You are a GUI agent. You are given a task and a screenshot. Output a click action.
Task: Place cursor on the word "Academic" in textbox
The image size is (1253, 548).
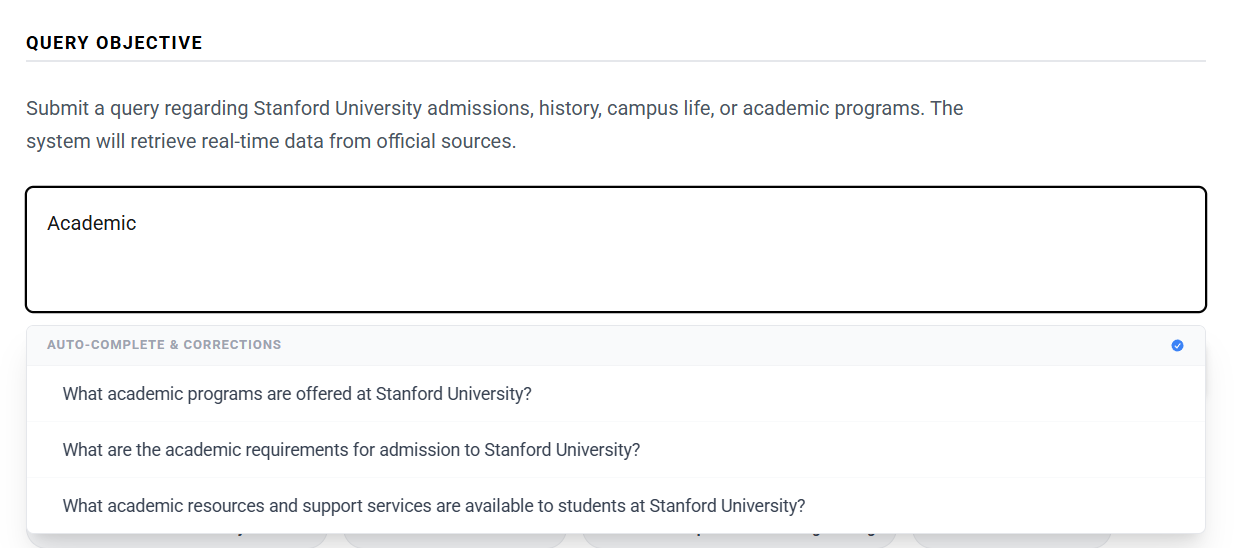point(92,223)
